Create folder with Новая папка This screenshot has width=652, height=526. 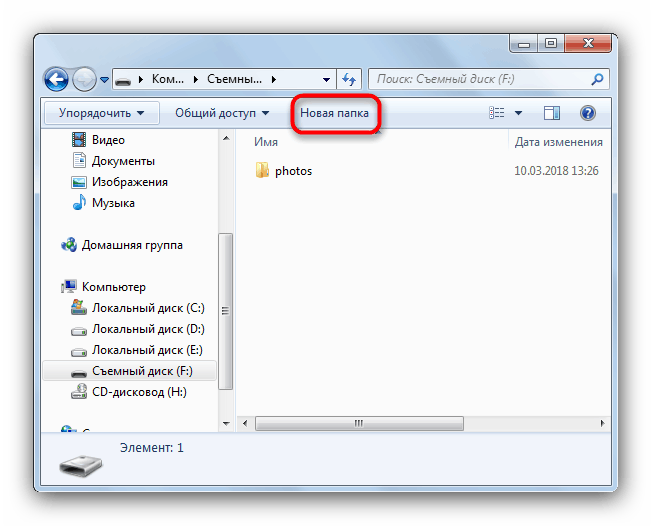click(334, 113)
